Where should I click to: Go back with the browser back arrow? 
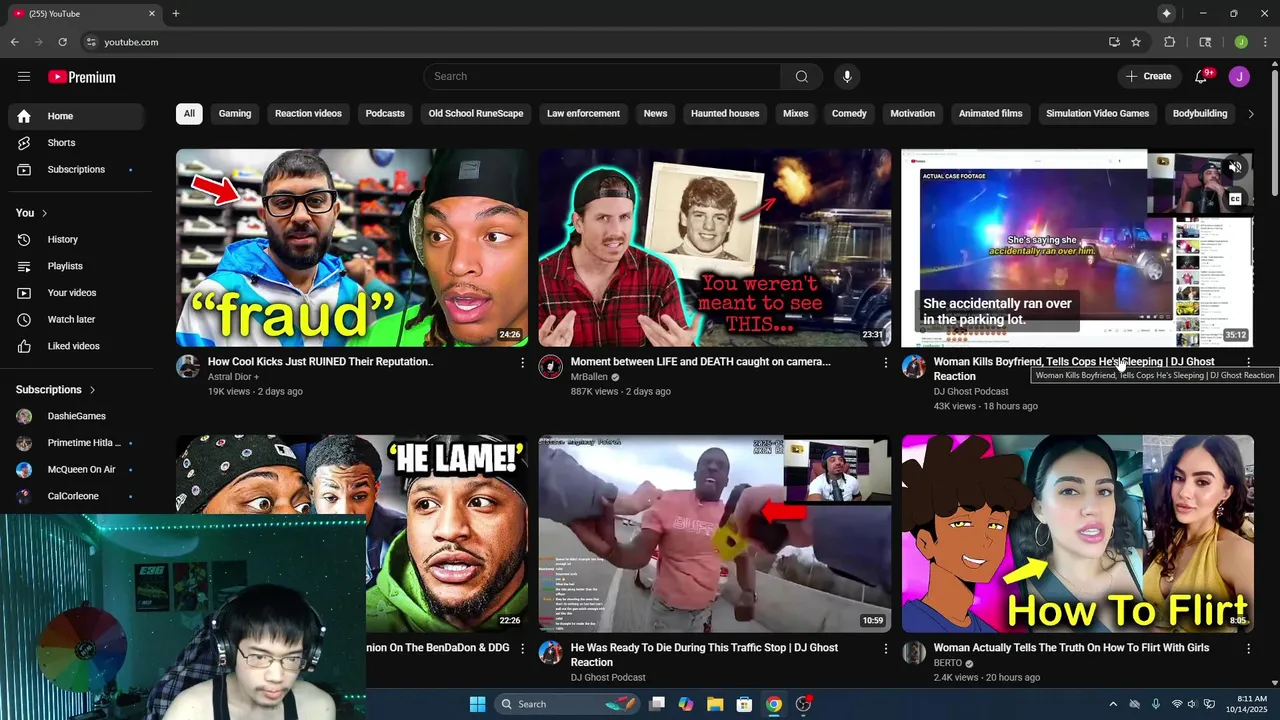(x=14, y=42)
